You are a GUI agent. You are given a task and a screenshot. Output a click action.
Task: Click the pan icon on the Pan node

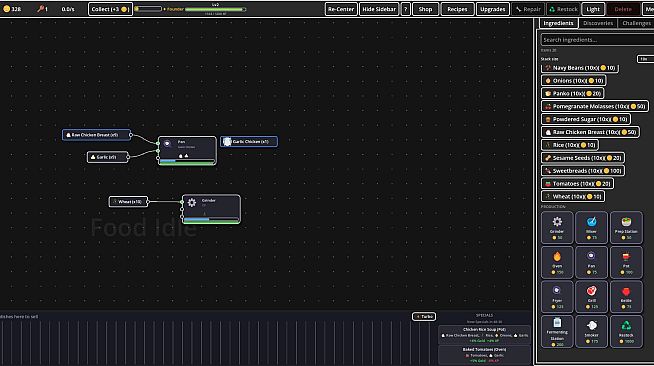[167, 143]
